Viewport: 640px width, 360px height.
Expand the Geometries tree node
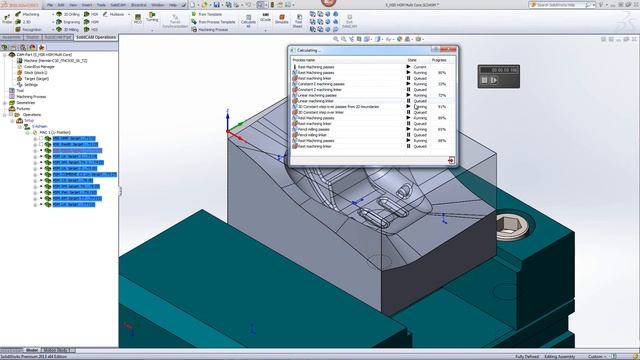5,103
